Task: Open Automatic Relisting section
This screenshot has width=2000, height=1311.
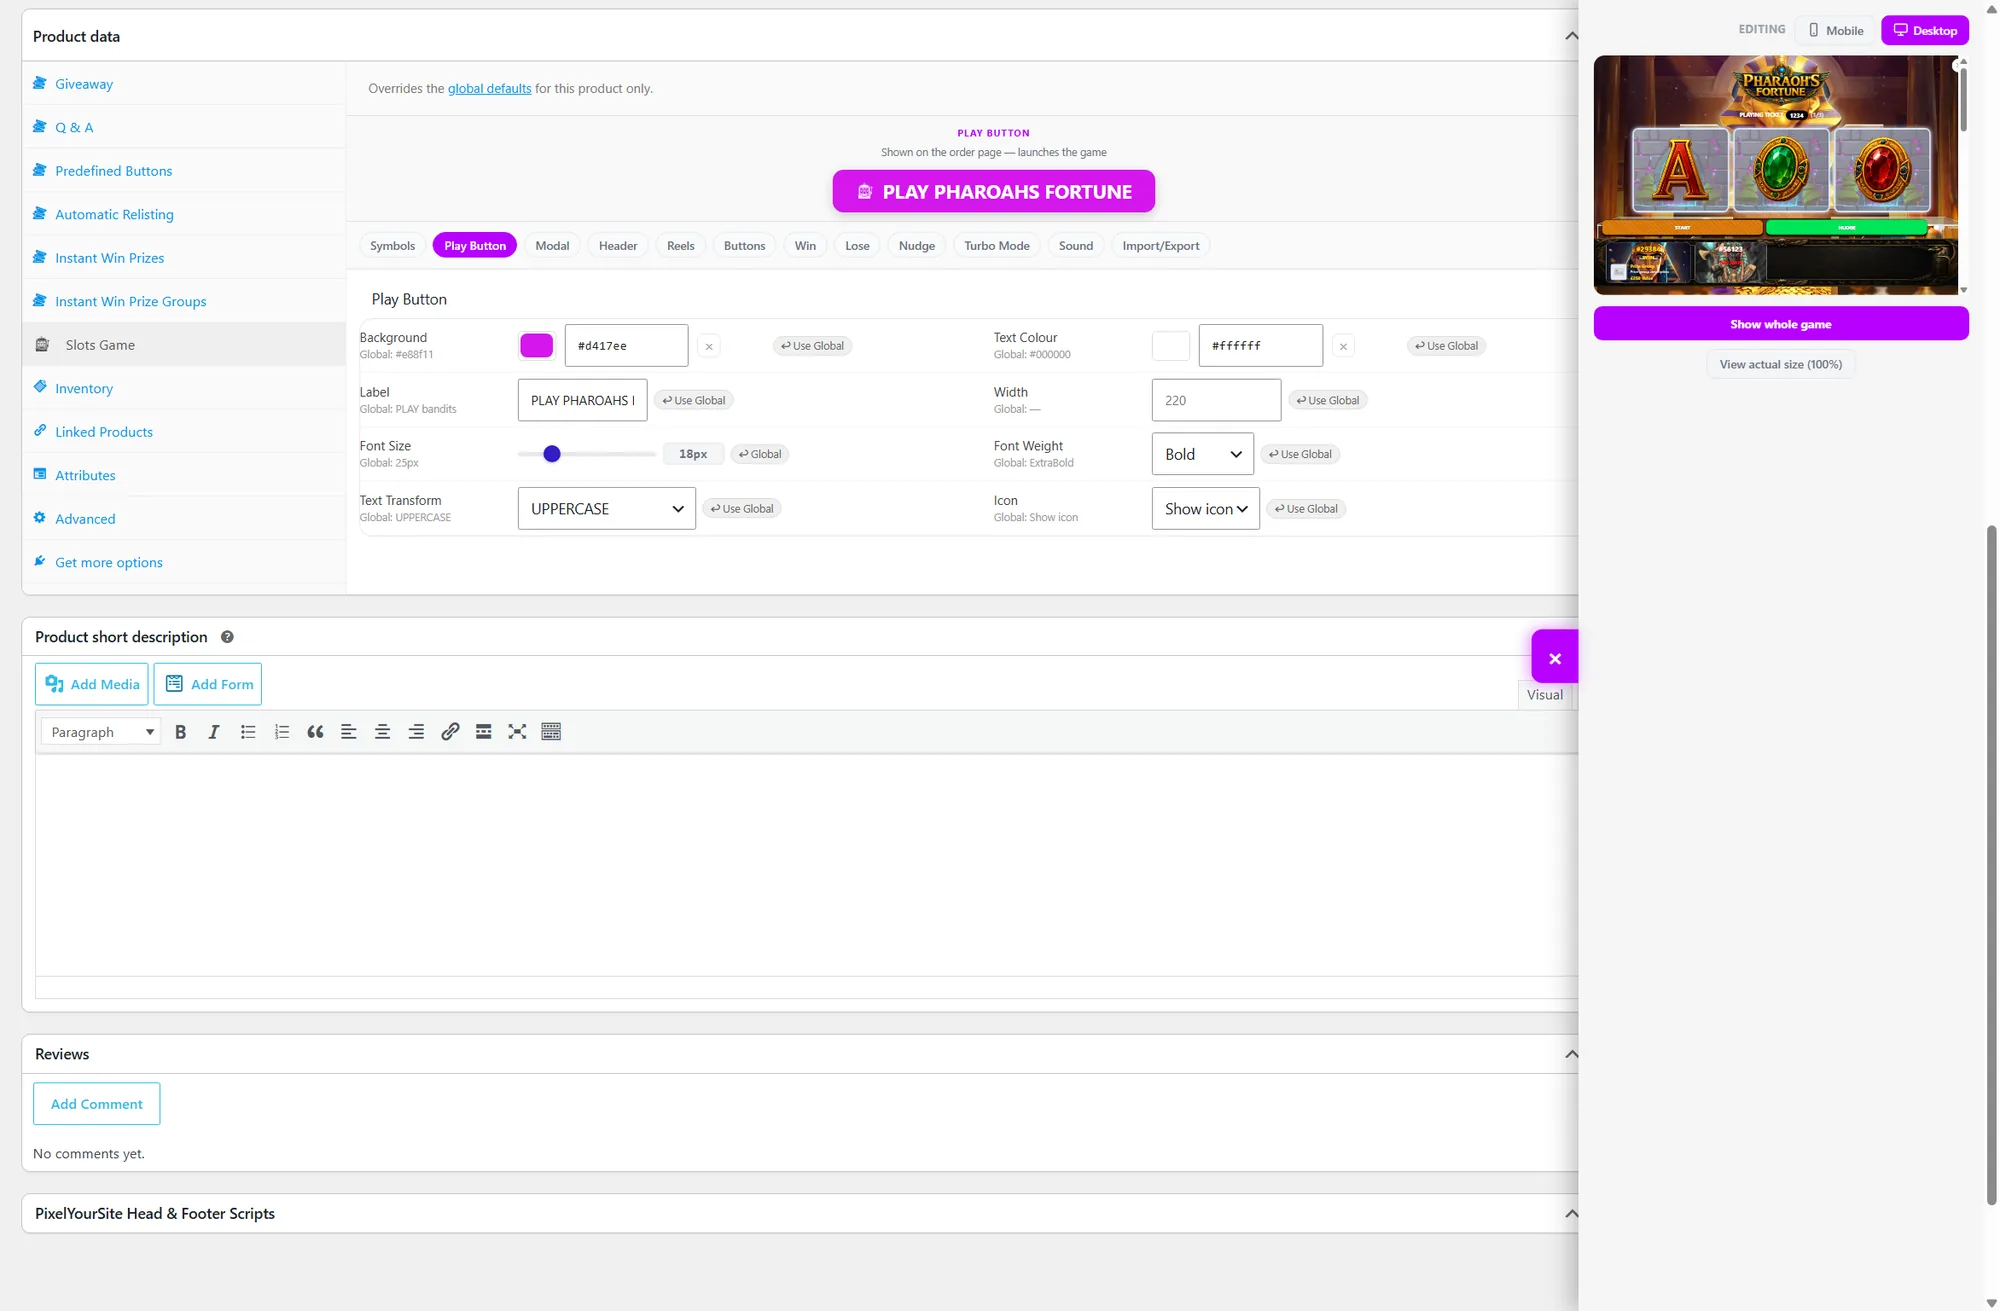Action: click(114, 214)
